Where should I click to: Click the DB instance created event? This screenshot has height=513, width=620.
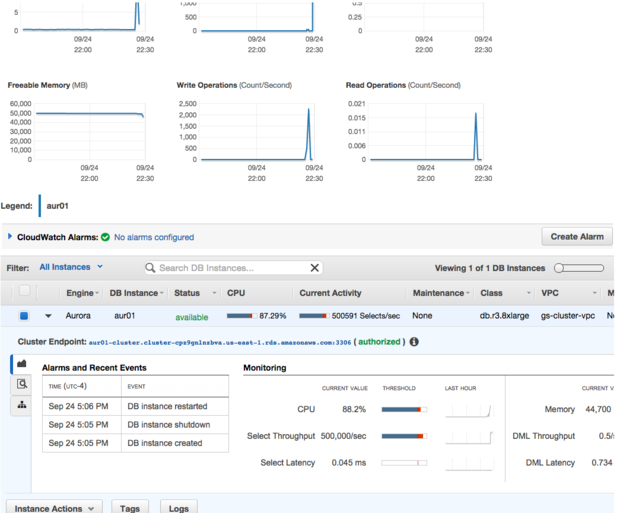coord(165,443)
